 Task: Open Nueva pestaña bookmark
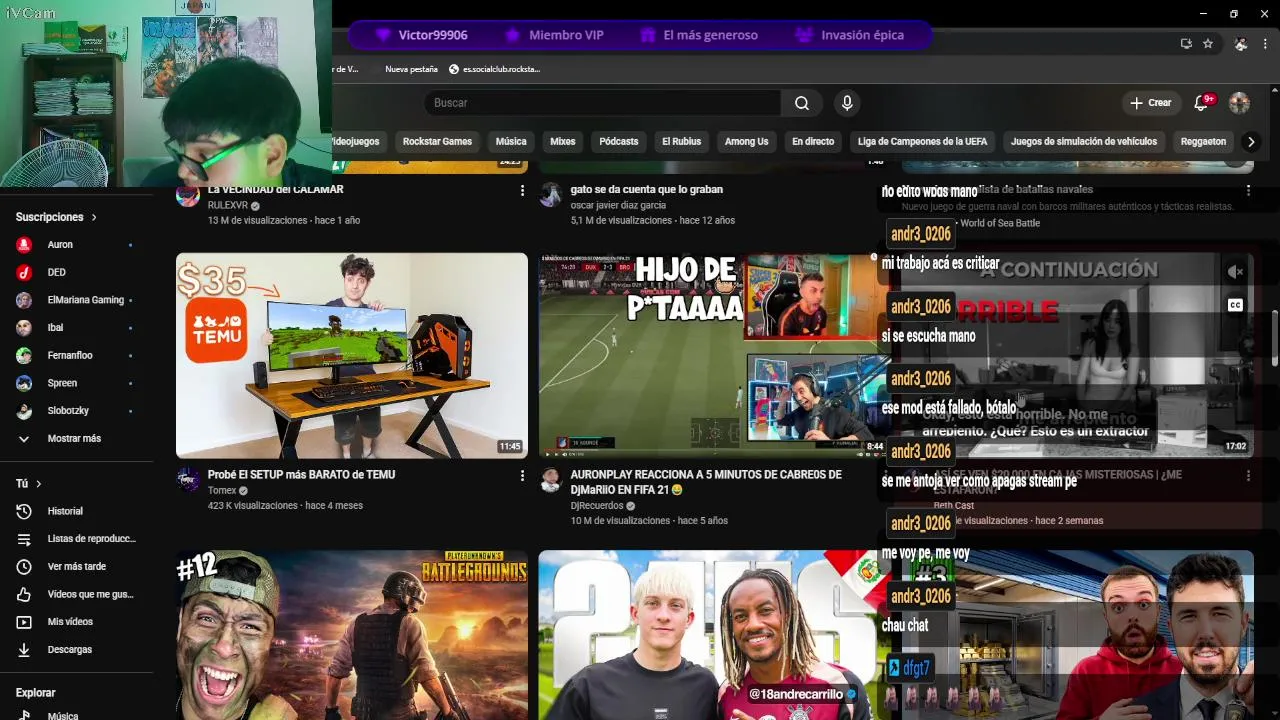(x=411, y=69)
